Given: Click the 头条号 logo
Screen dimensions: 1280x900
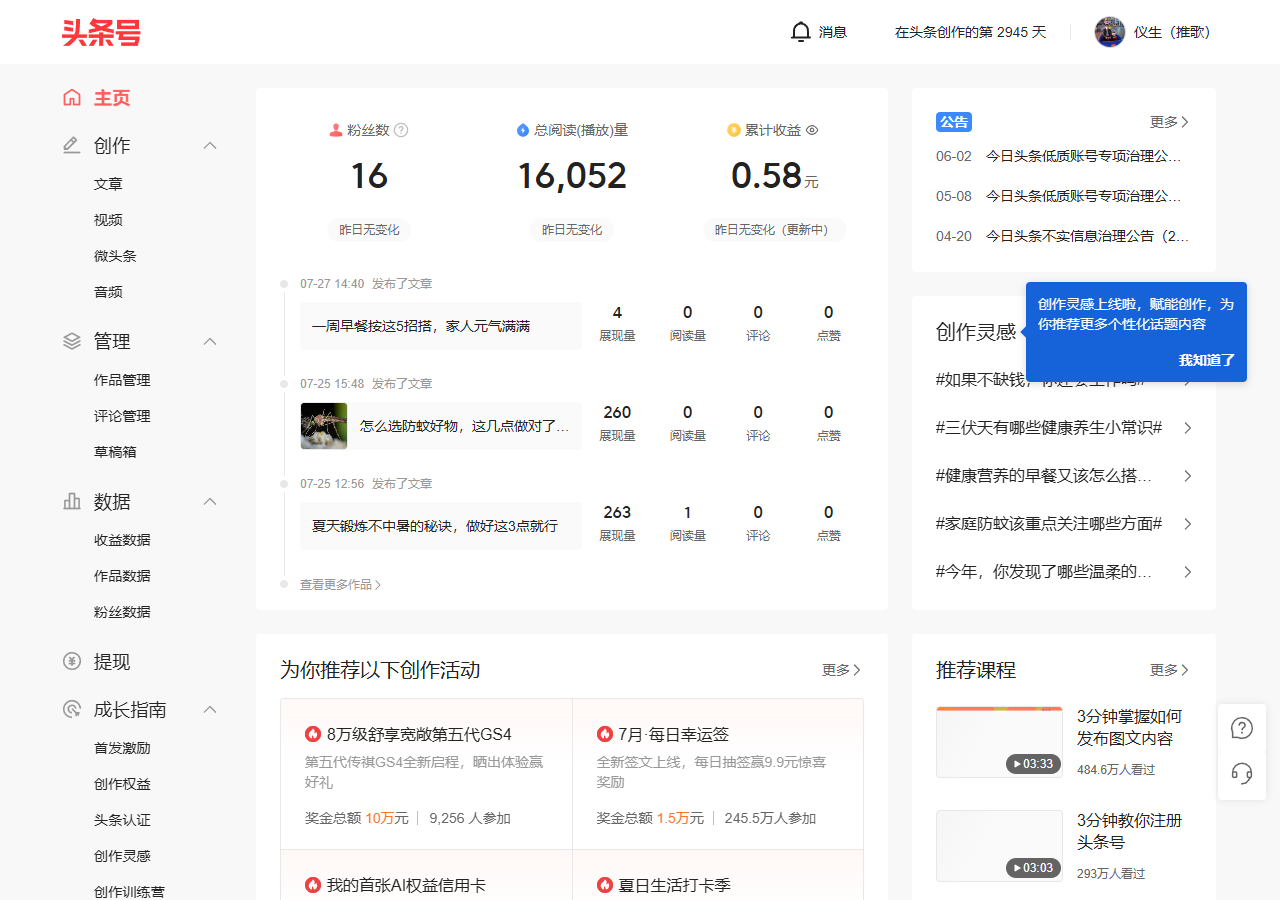Looking at the screenshot, I should [x=101, y=32].
